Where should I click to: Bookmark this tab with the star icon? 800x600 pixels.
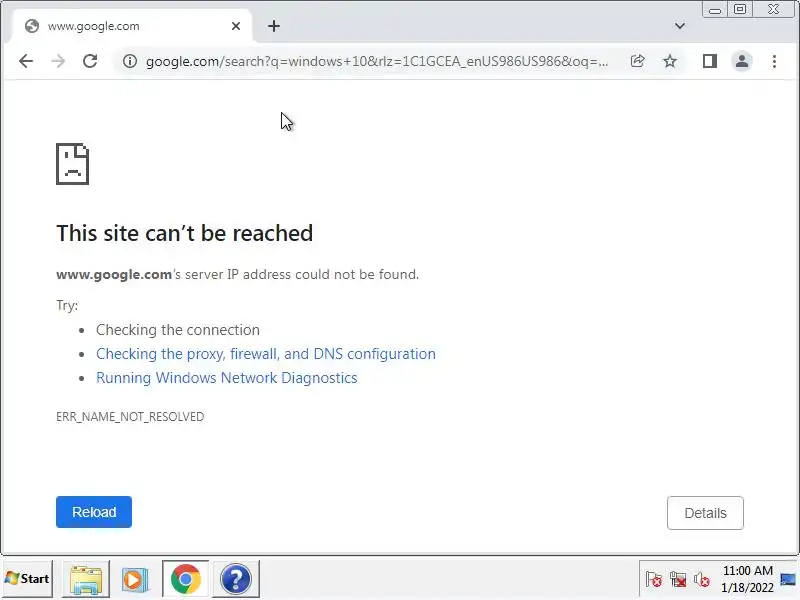669,61
